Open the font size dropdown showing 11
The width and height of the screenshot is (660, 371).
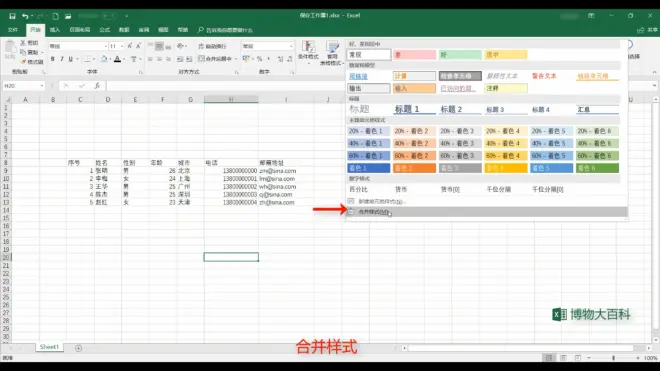(122, 46)
